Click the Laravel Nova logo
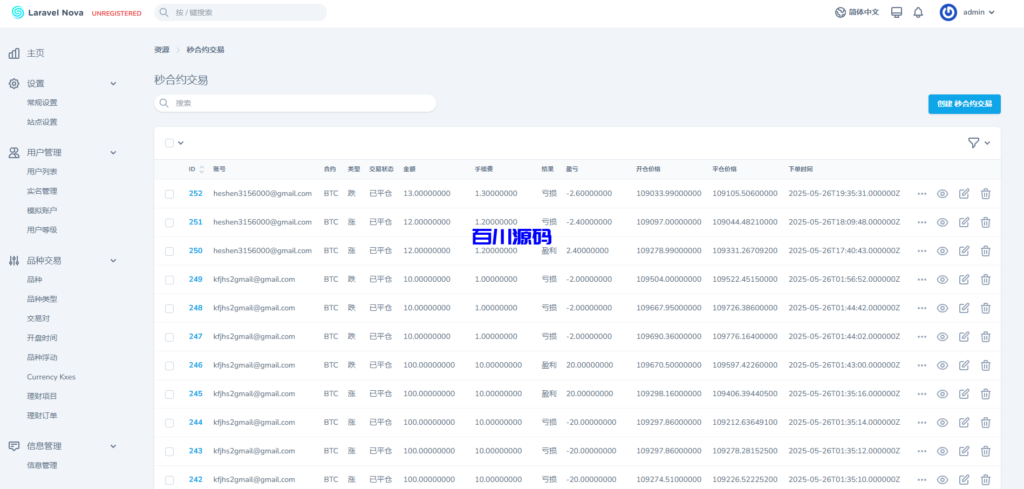1024x489 pixels. (x=62, y=13)
